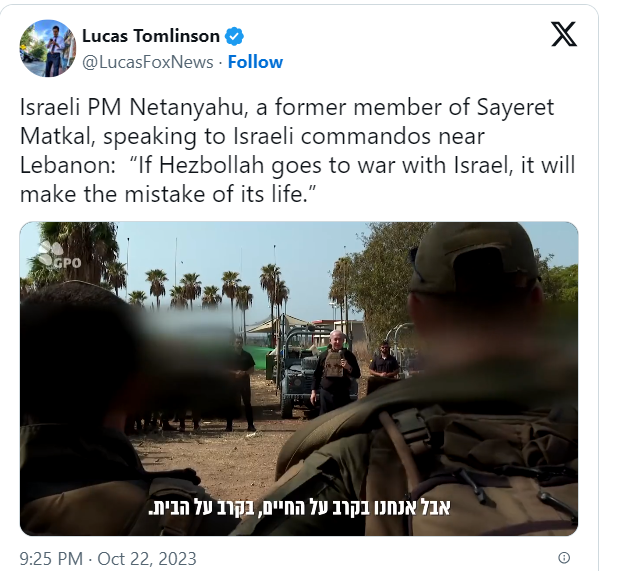Open the 9:25 PM Oct 22, 2023 timestamp

tap(109, 558)
